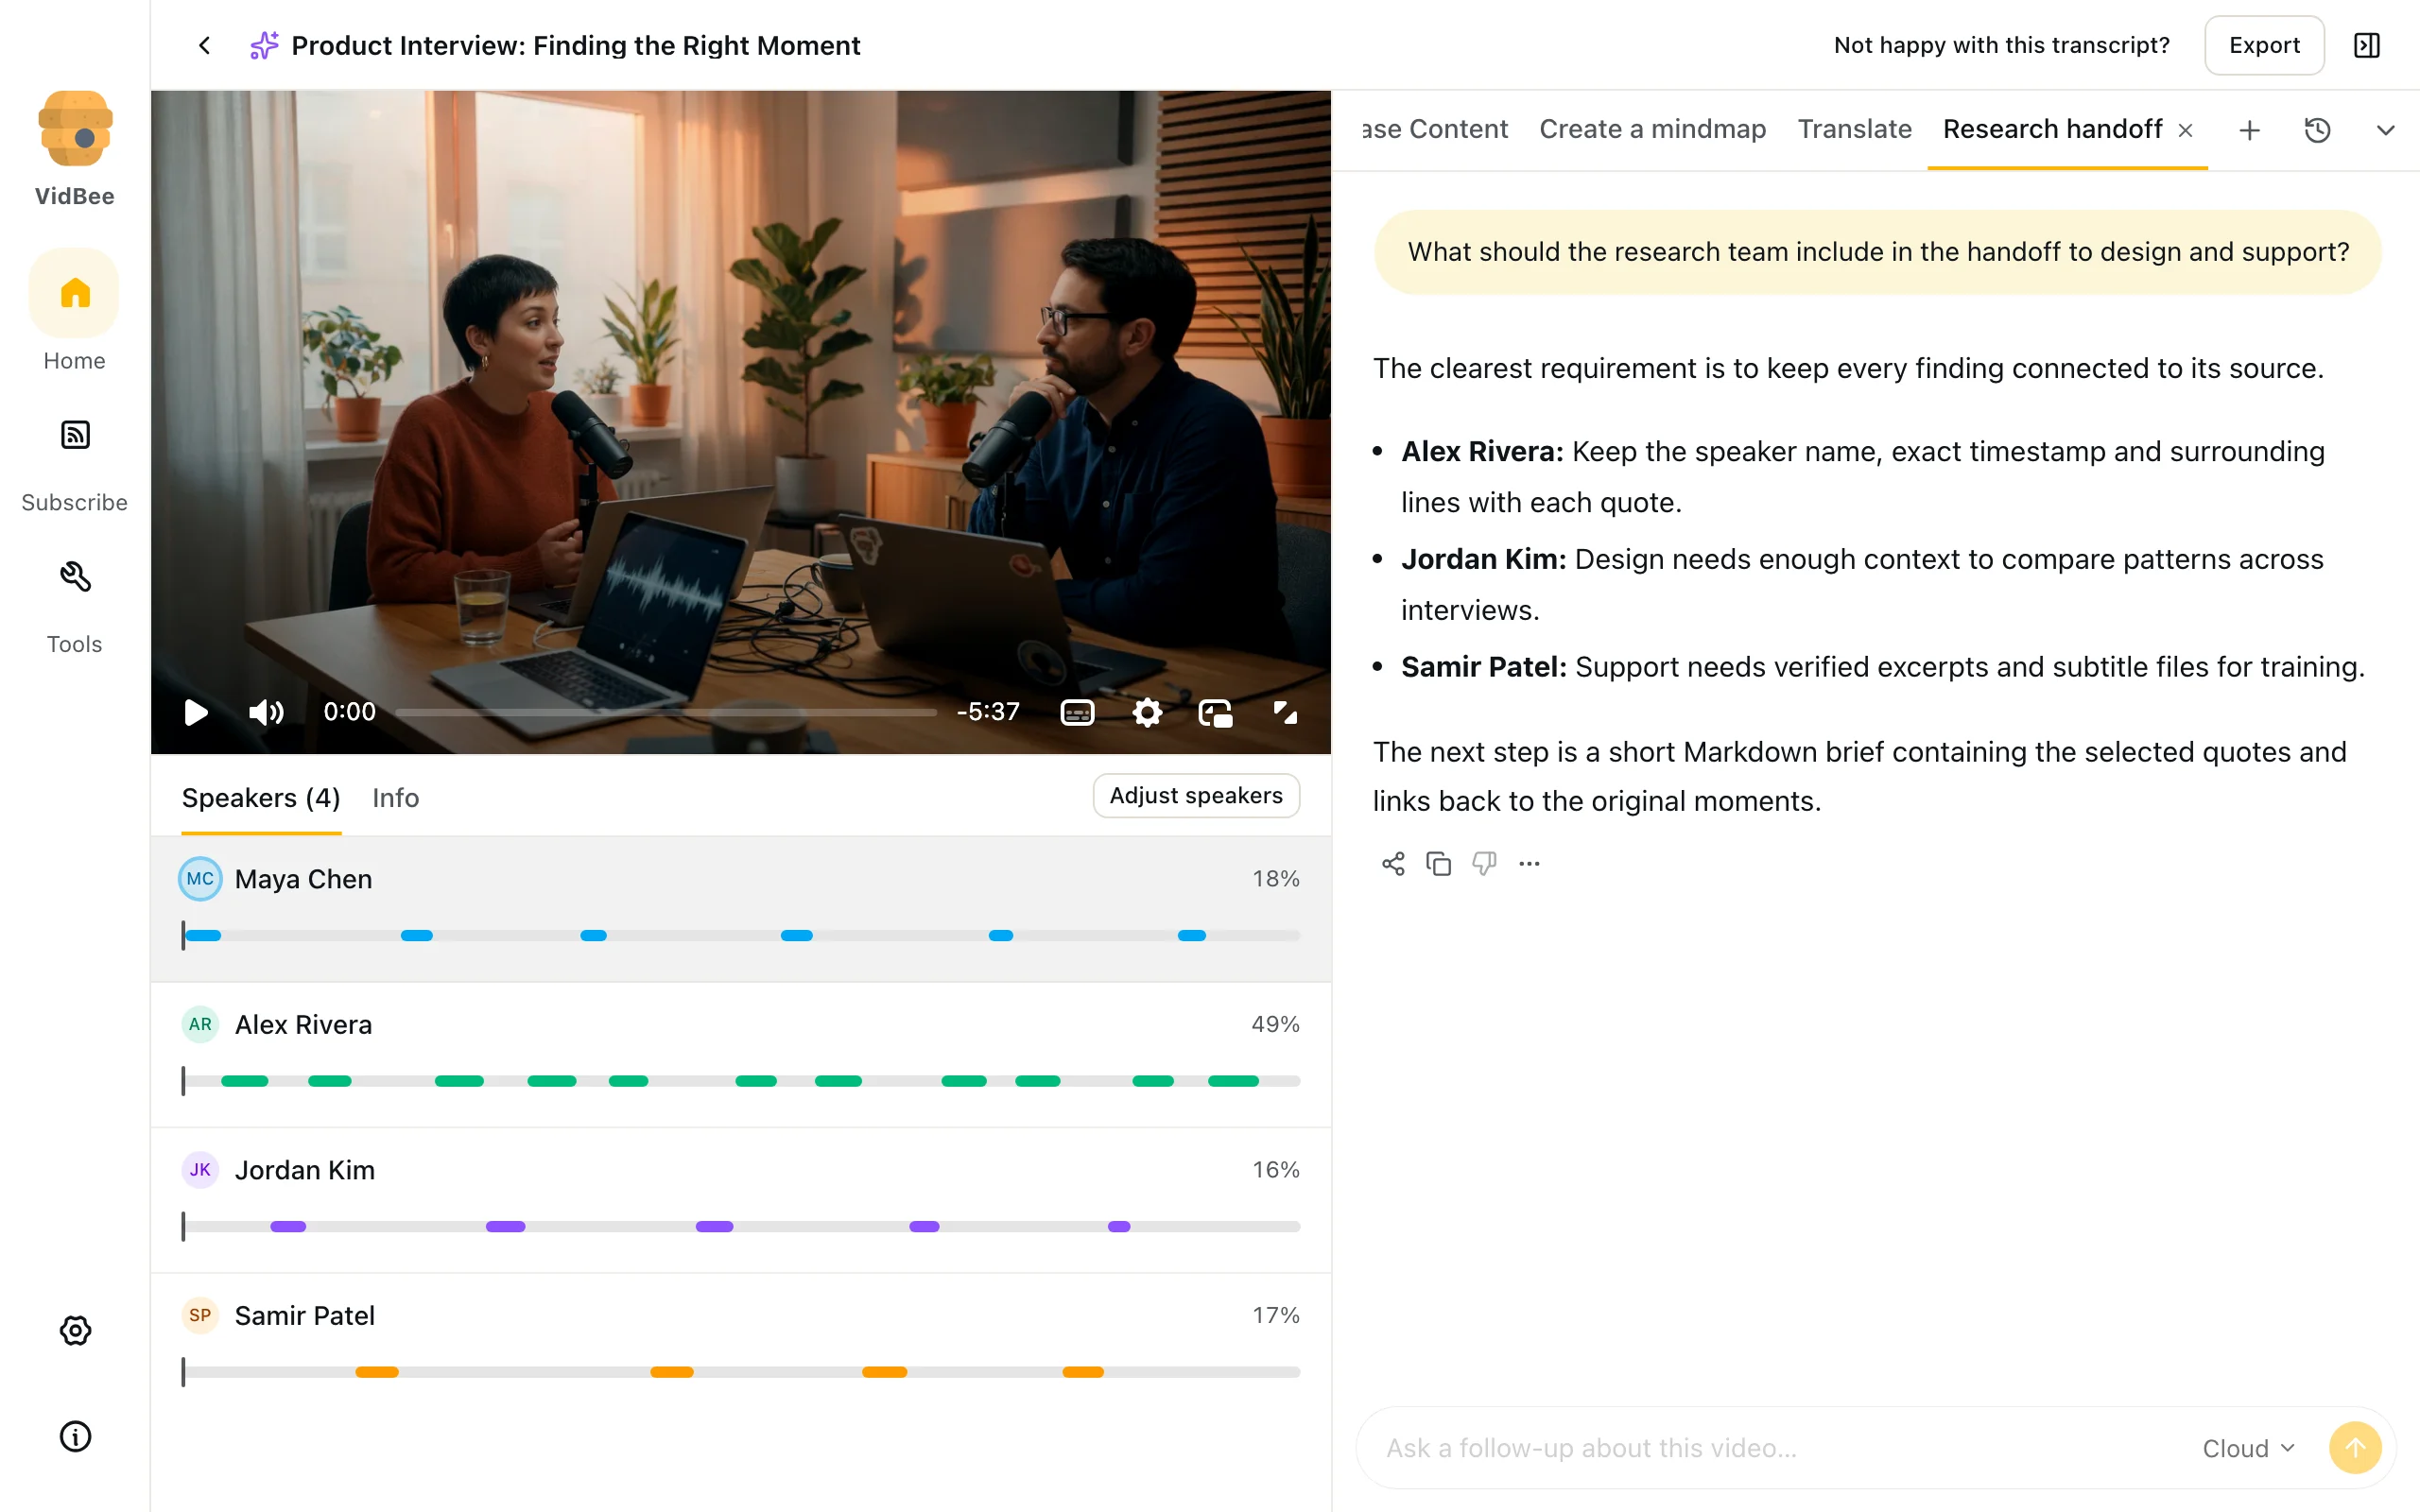Close the Research handoff tab

2185,130
